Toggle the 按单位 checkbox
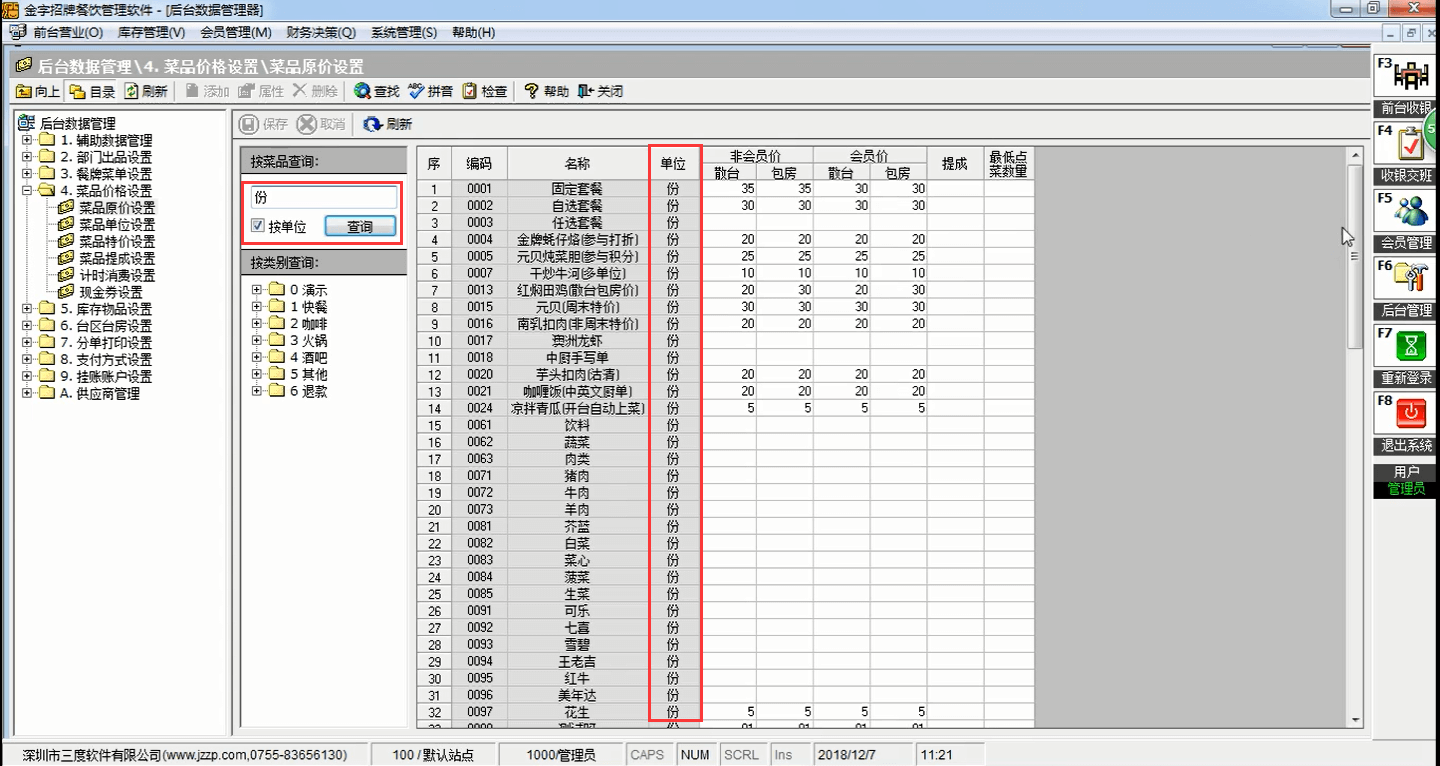 [x=258, y=226]
